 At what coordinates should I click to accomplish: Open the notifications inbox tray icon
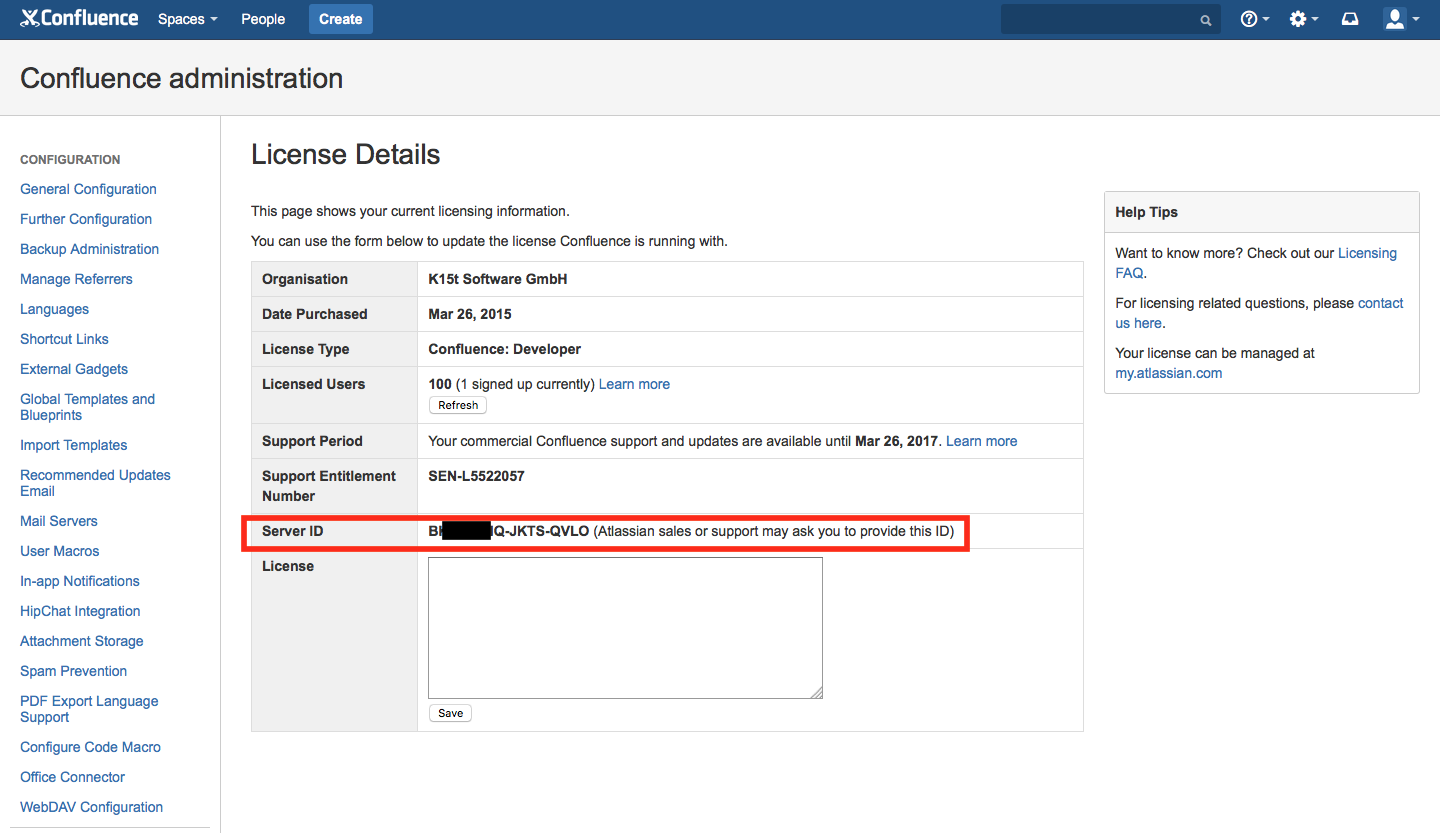click(x=1350, y=19)
